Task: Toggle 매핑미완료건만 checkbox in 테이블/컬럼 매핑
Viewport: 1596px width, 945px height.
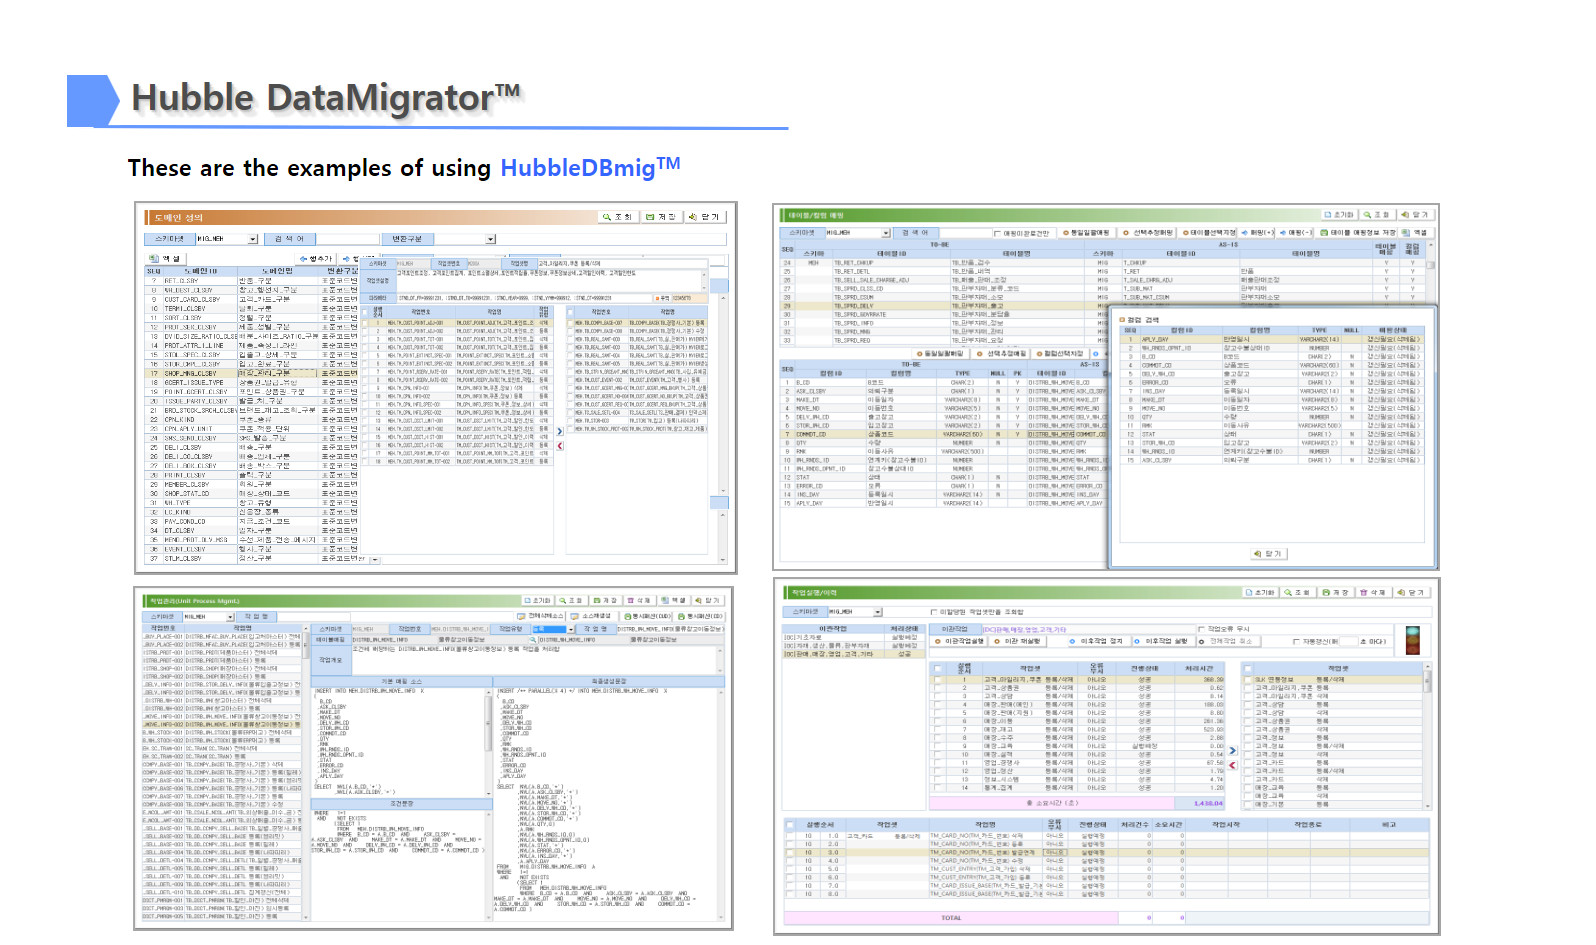Action: click(x=997, y=233)
